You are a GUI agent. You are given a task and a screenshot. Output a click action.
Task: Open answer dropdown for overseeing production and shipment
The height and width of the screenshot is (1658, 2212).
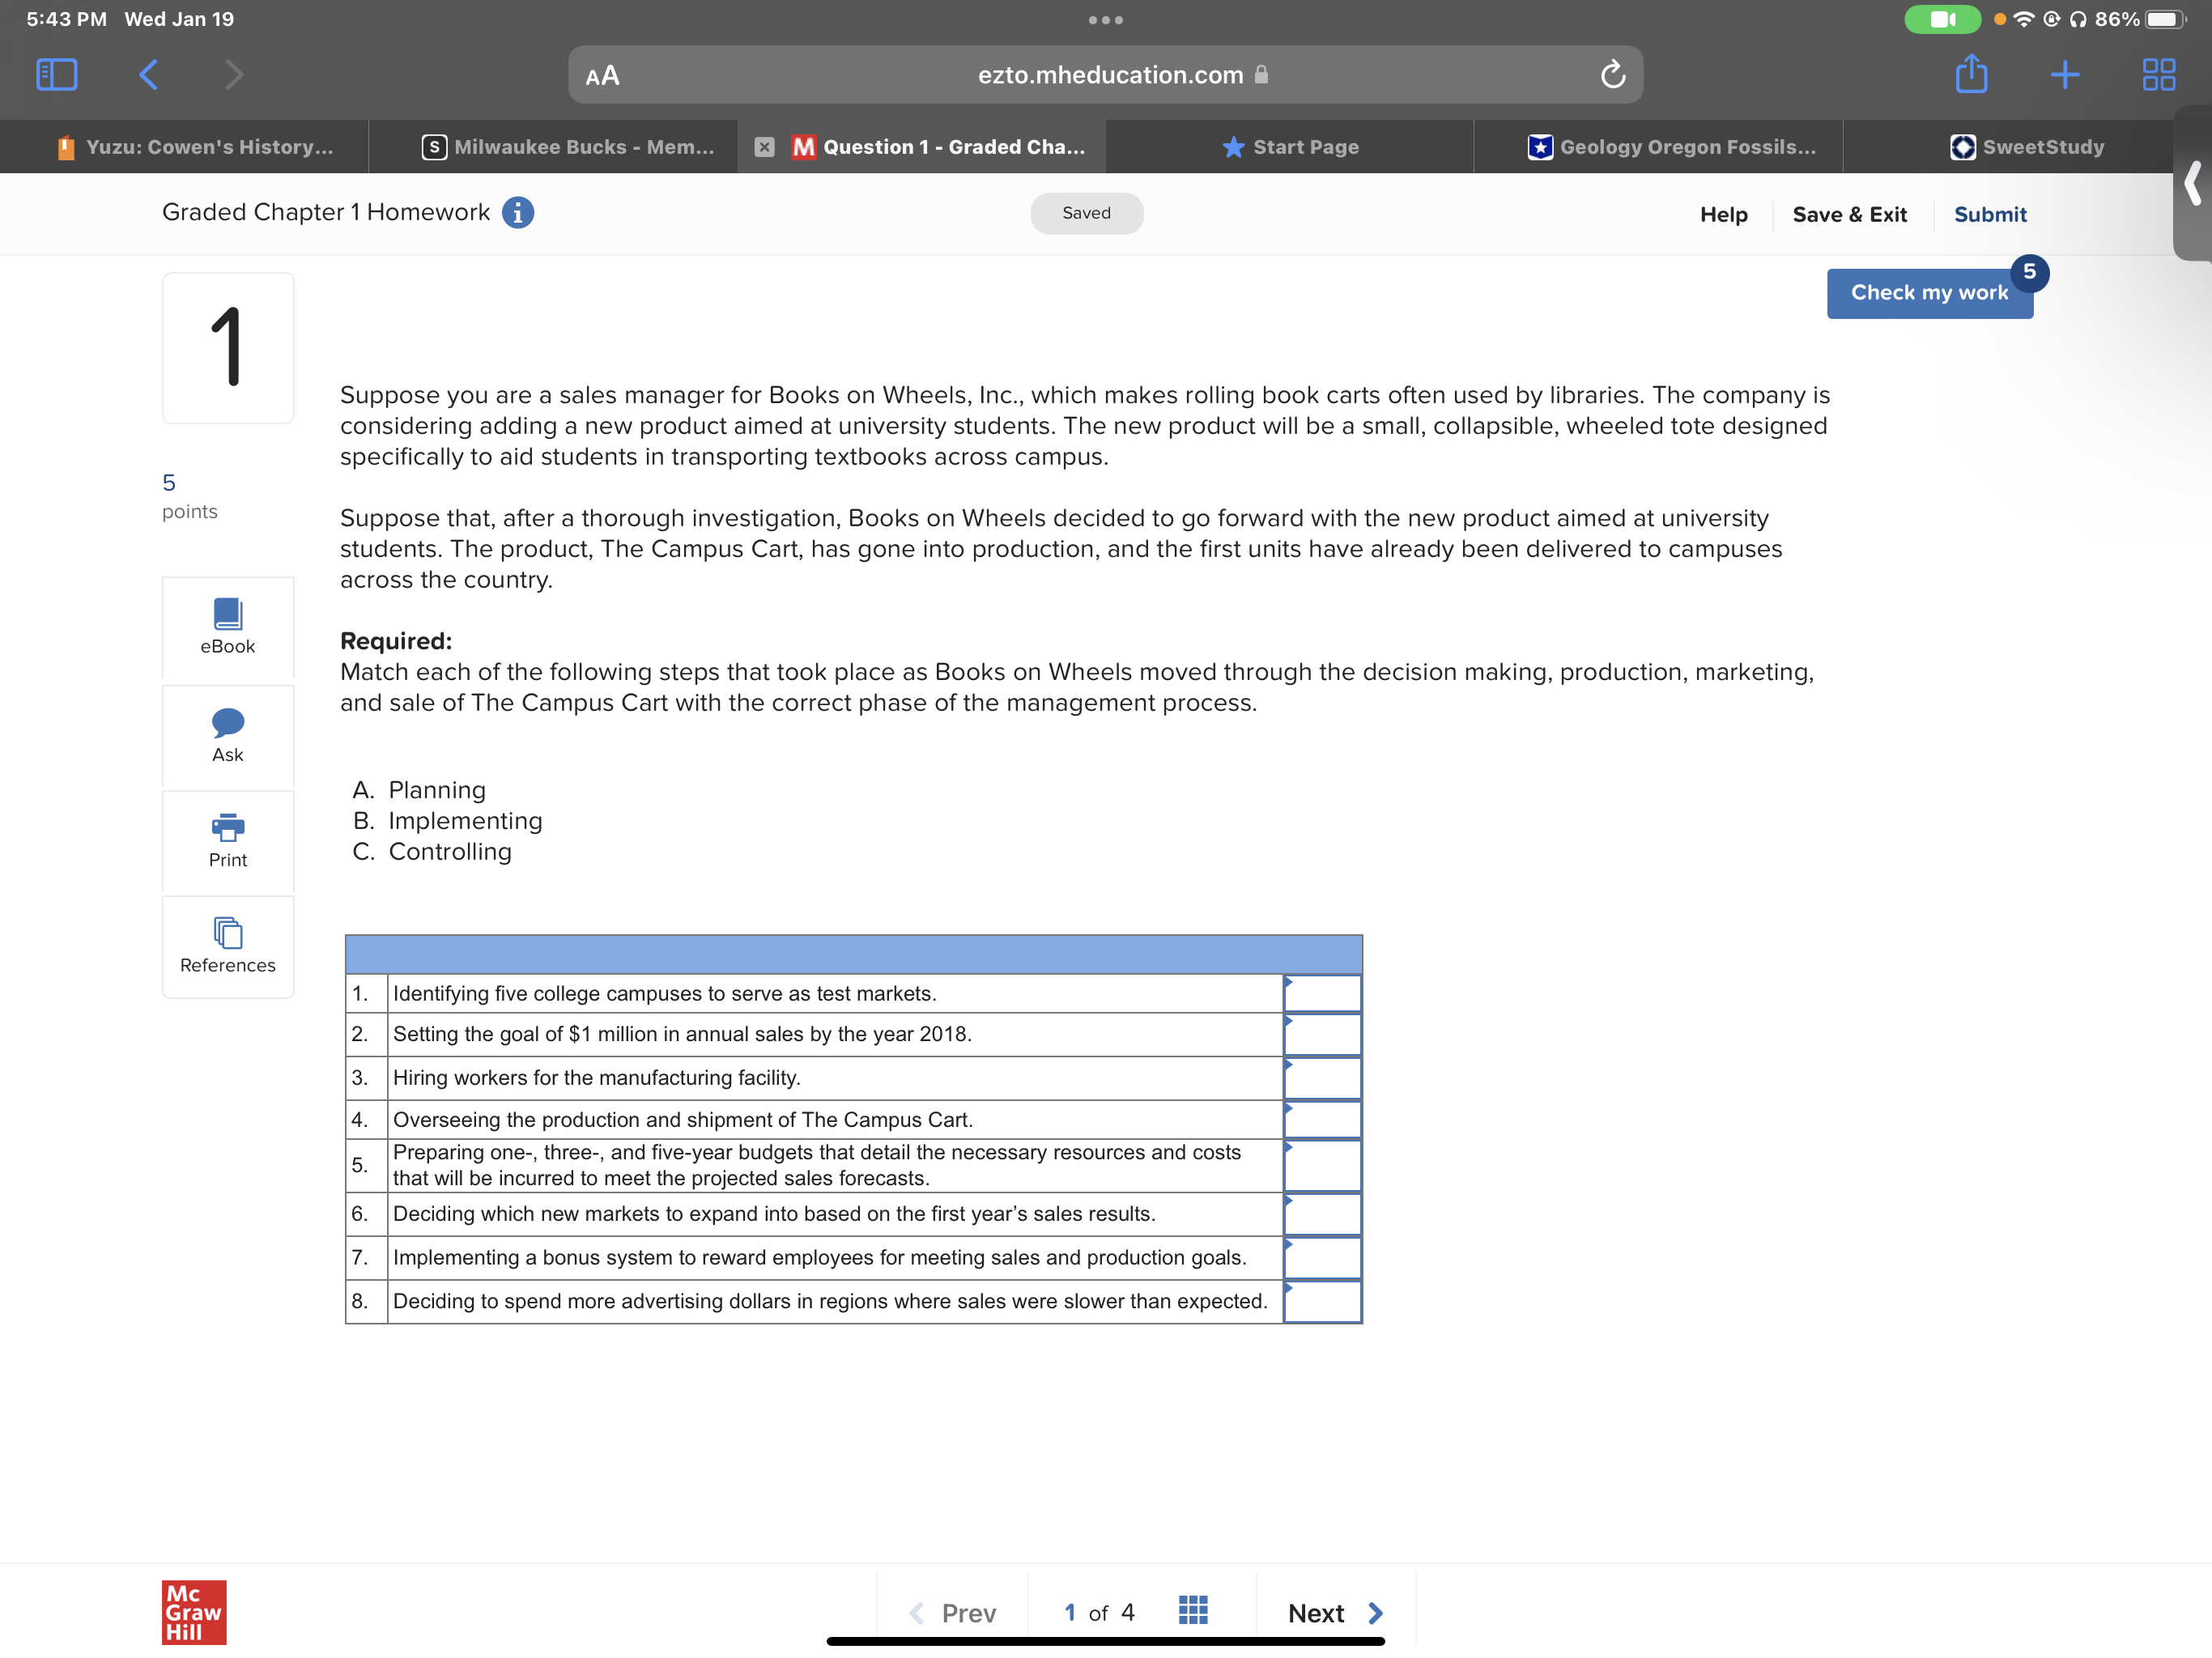[x=1322, y=1119]
